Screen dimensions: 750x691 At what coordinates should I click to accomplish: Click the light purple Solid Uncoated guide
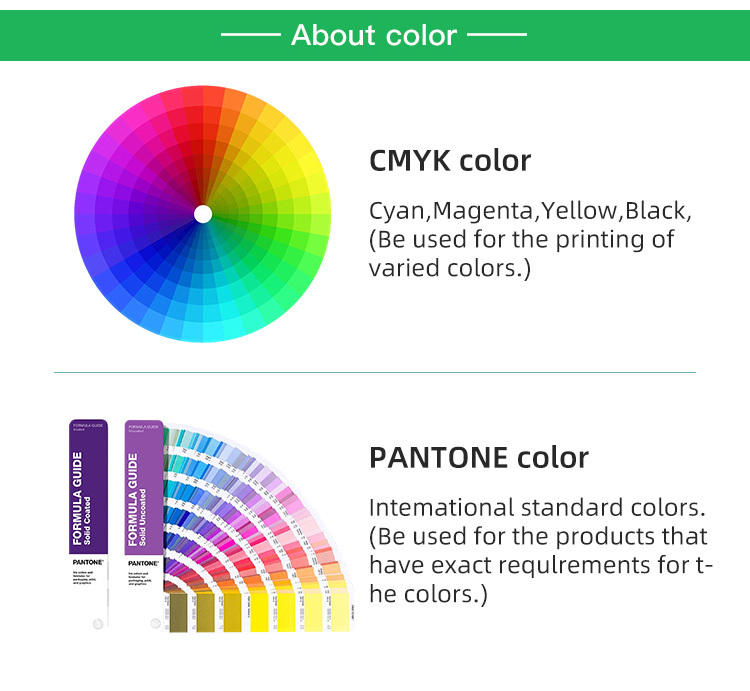[x=144, y=524]
